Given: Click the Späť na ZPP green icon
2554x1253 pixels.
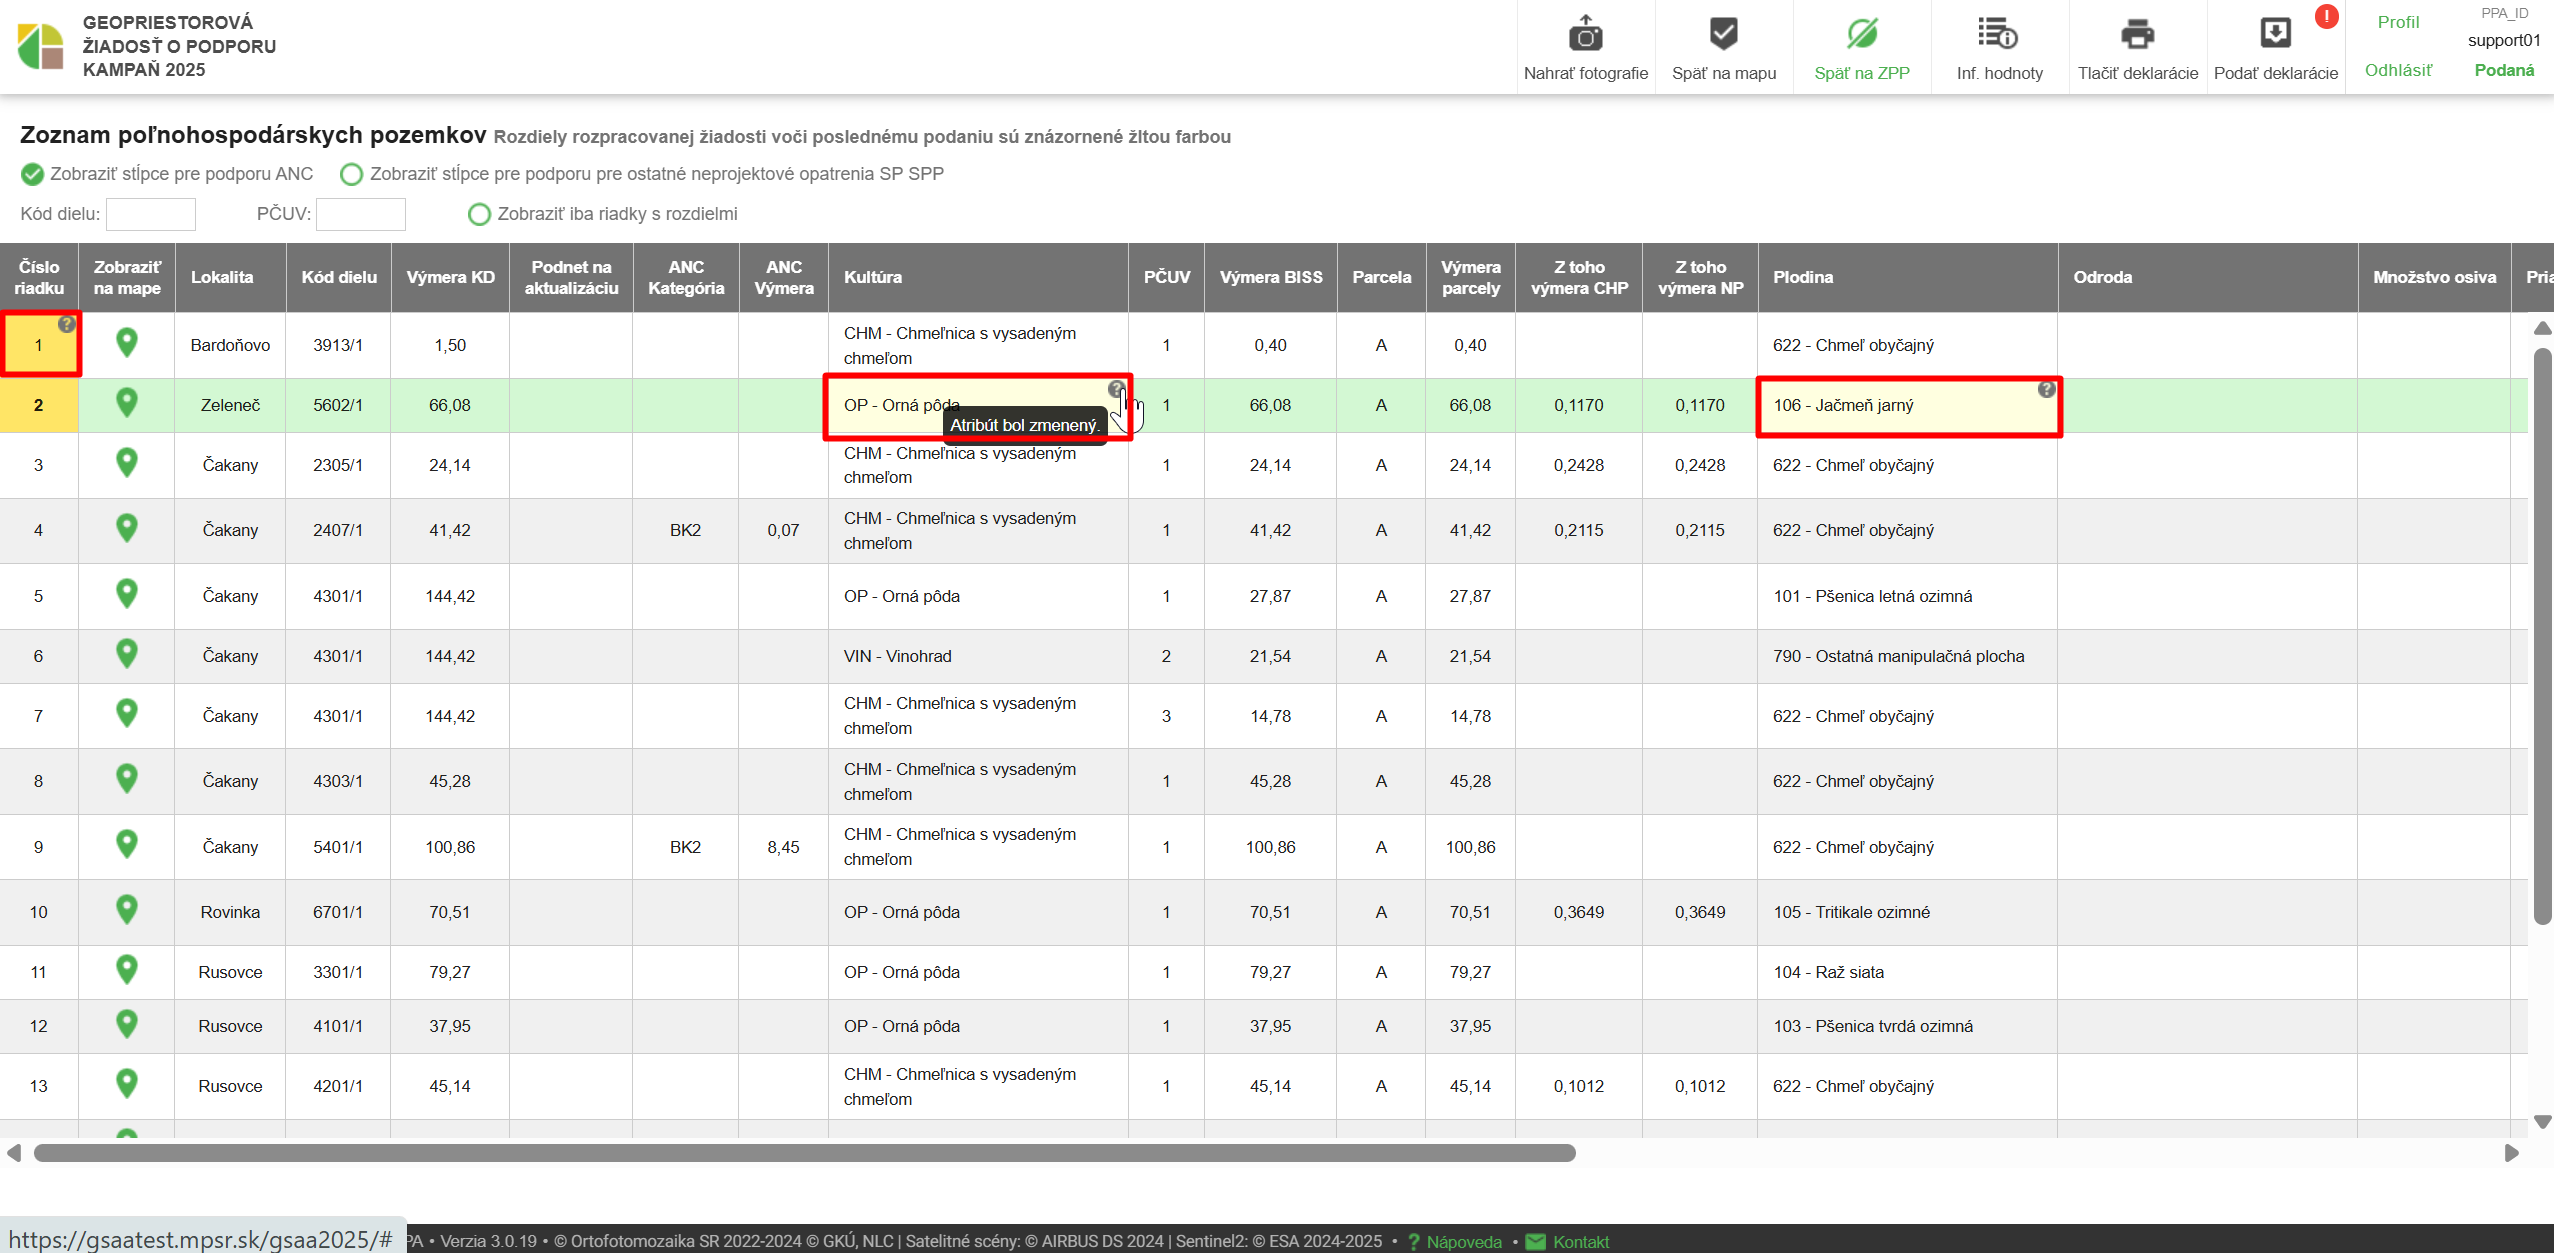Looking at the screenshot, I should click(x=1861, y=35).
